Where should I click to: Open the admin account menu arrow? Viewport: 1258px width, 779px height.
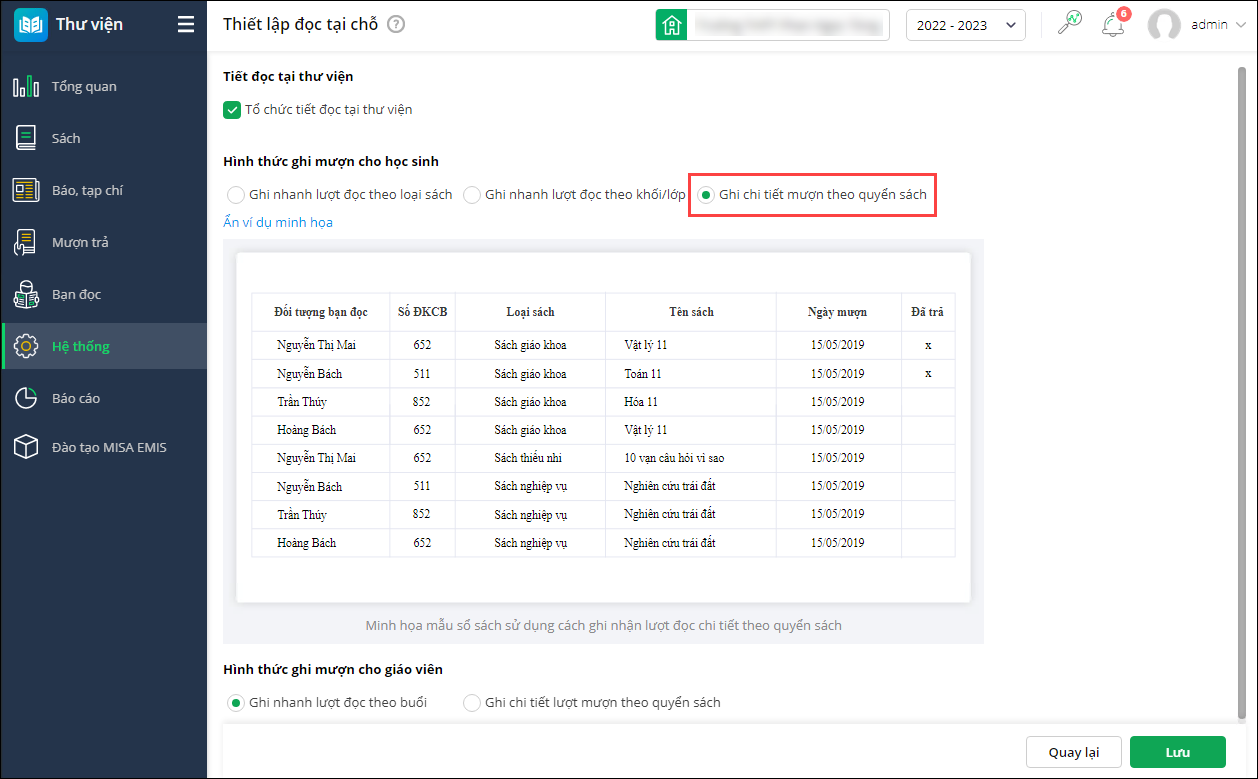coord(1239,26)
